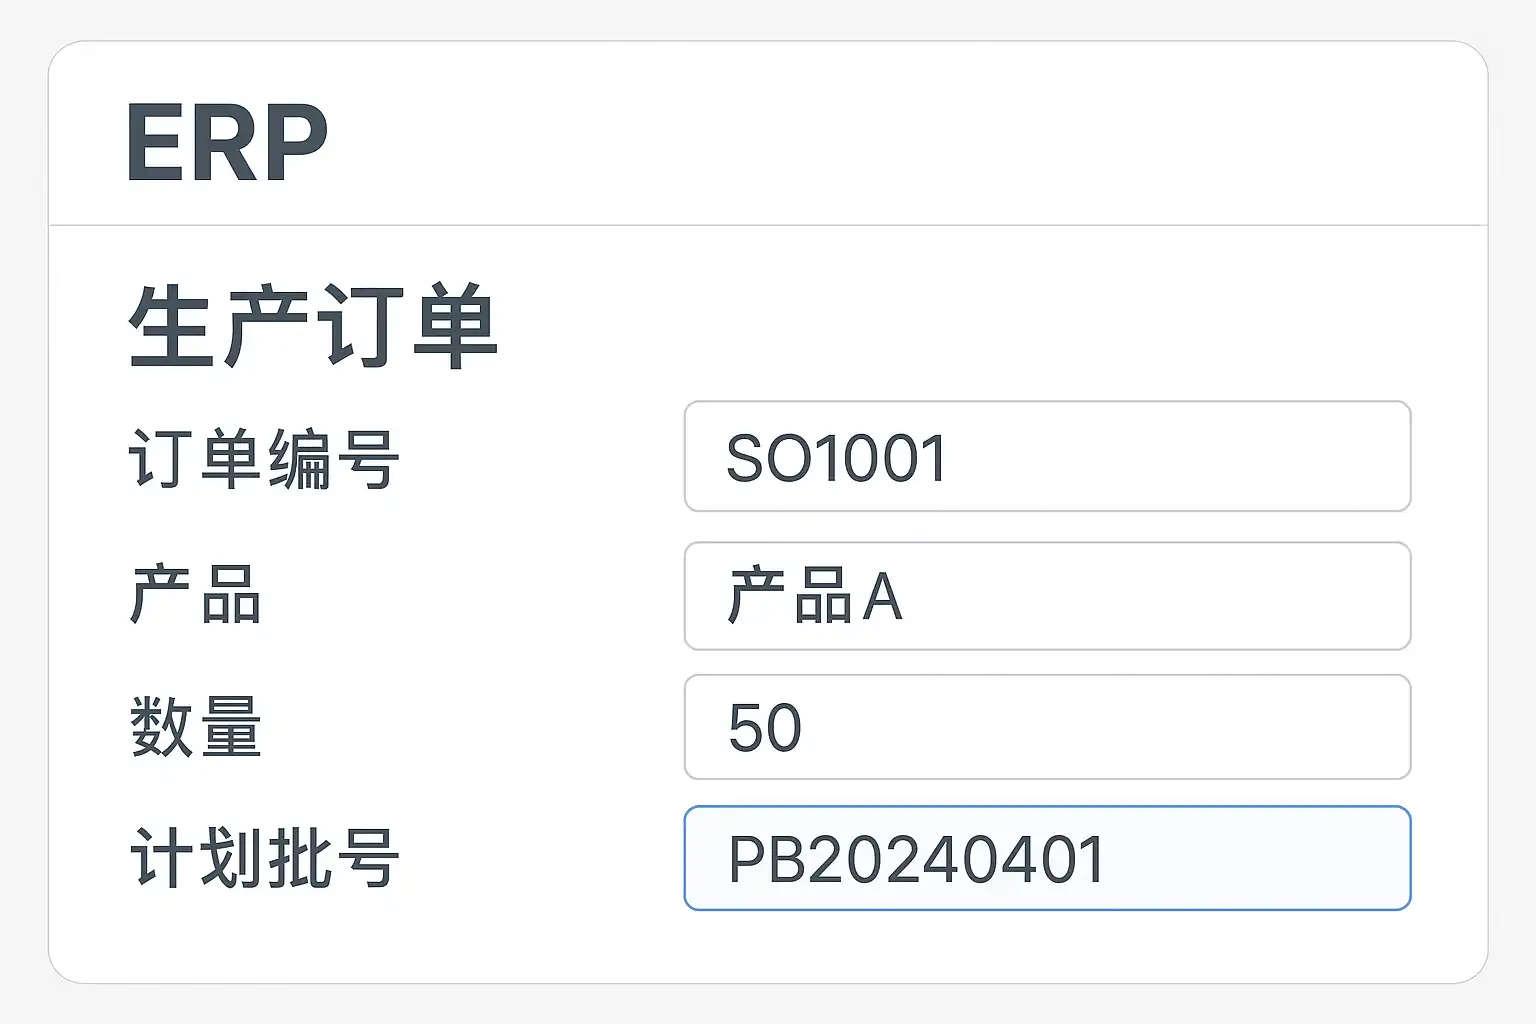Click the 产品 field label
1536x1024 pixels.
pos(196,596)
